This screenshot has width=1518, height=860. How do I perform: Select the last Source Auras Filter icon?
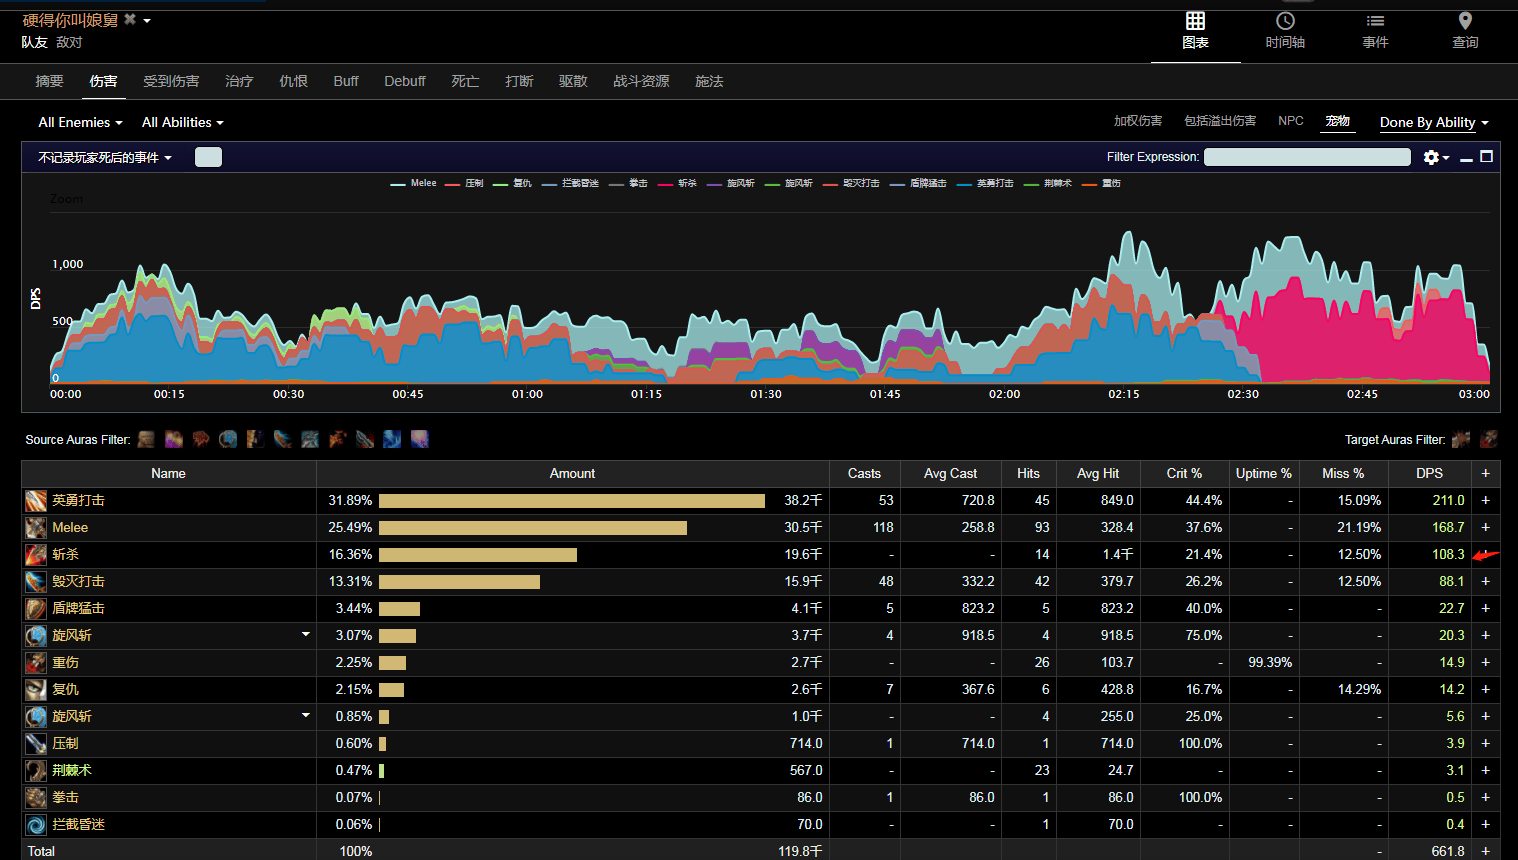pyautogui.click(x=420, y=439)
